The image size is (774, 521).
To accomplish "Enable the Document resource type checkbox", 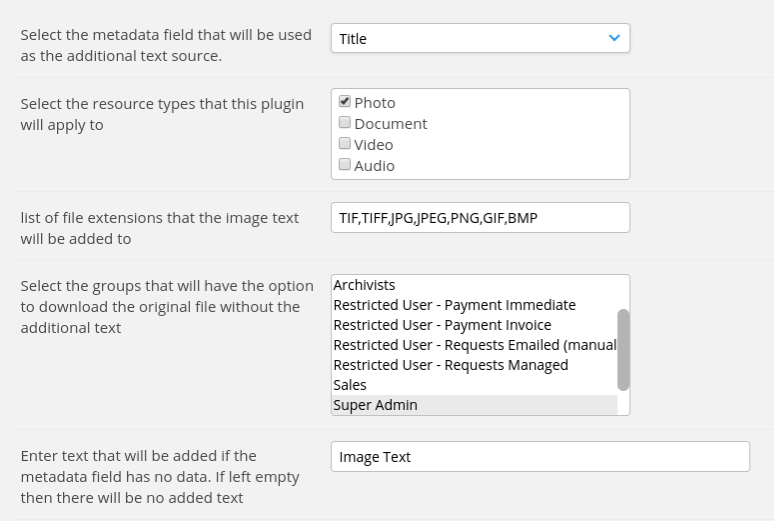I will click(x=345, y=122).
